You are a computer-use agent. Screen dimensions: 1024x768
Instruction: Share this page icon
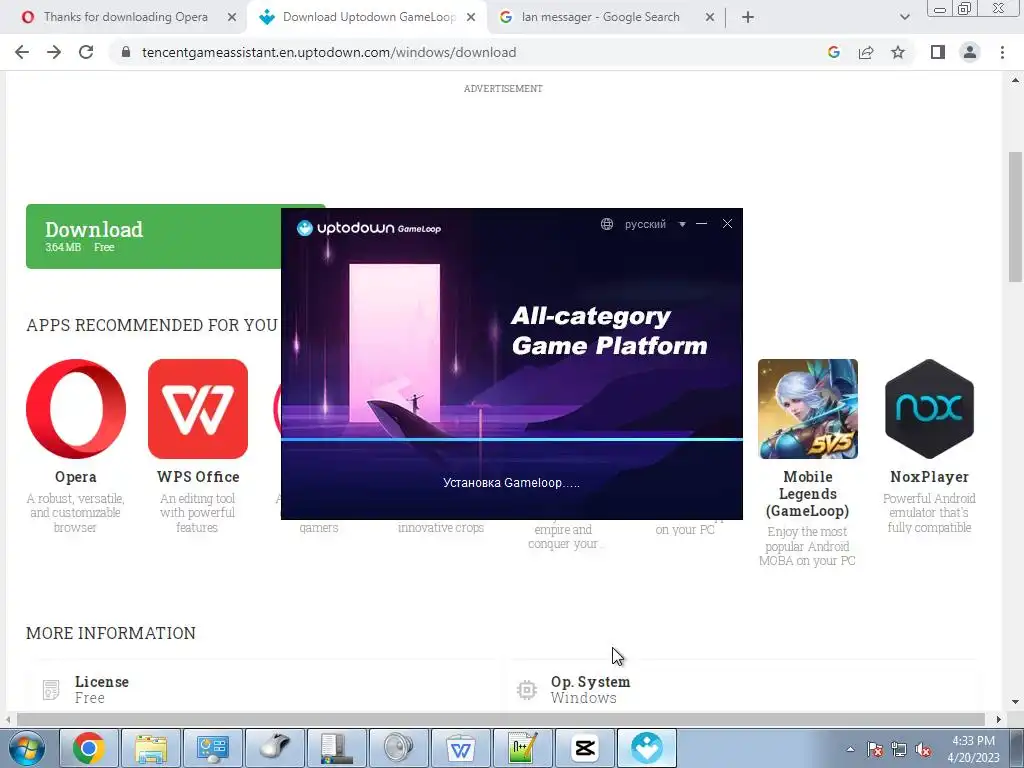(x=866, y=52)
